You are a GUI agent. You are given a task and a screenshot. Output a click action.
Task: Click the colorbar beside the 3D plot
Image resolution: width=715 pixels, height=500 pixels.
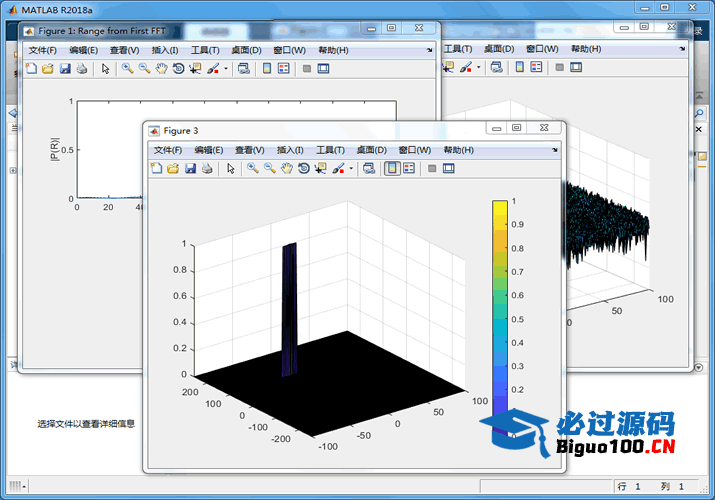(499, 300)
